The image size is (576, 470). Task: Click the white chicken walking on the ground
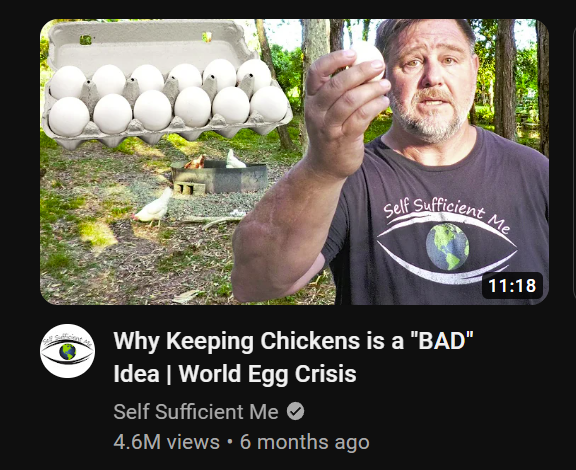(153, 208)
